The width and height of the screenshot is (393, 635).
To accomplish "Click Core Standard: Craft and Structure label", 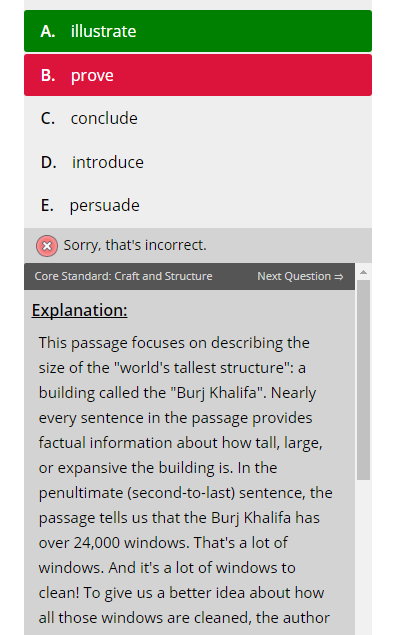I will click(x=124, y=276).
